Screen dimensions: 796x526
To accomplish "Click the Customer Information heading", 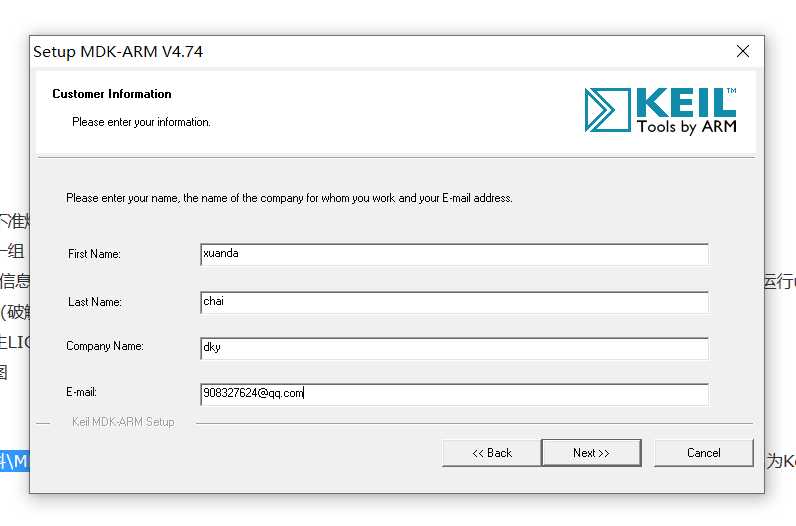I will (112, 94).
